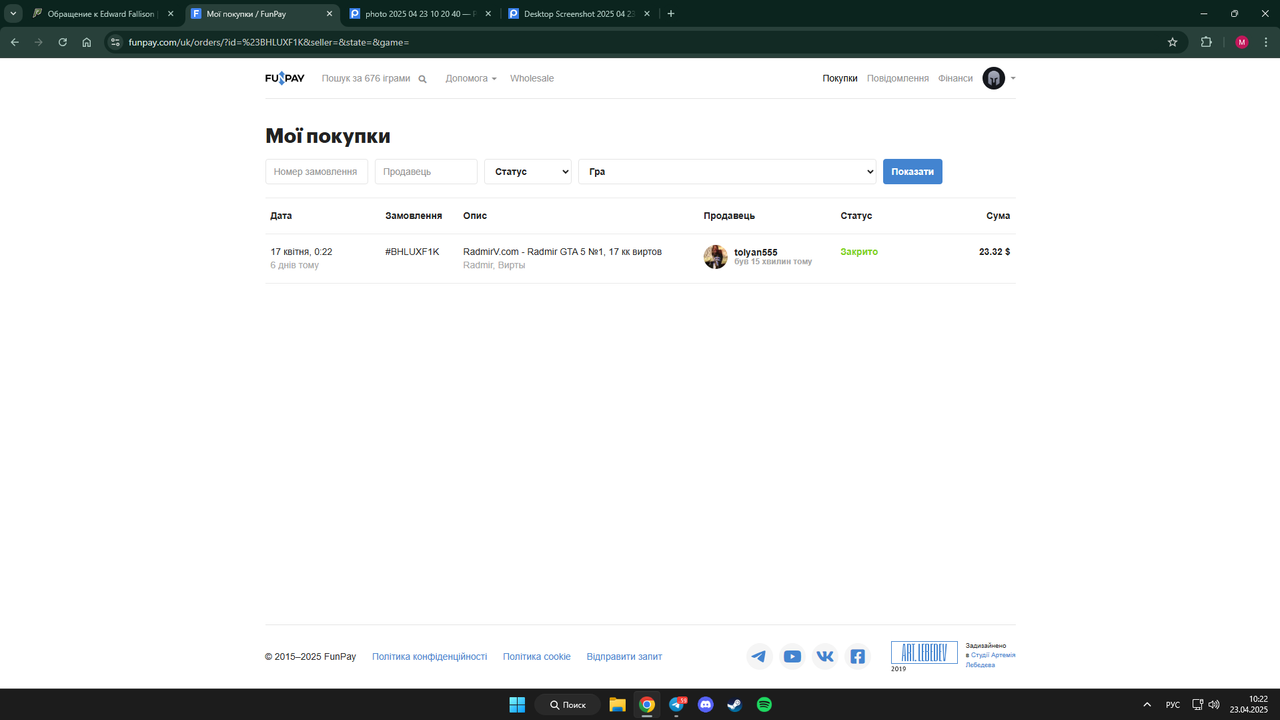Focus the Номер замовлення input field
The height and width of the screenshot is (720, 1280).
tap(317, 172)
